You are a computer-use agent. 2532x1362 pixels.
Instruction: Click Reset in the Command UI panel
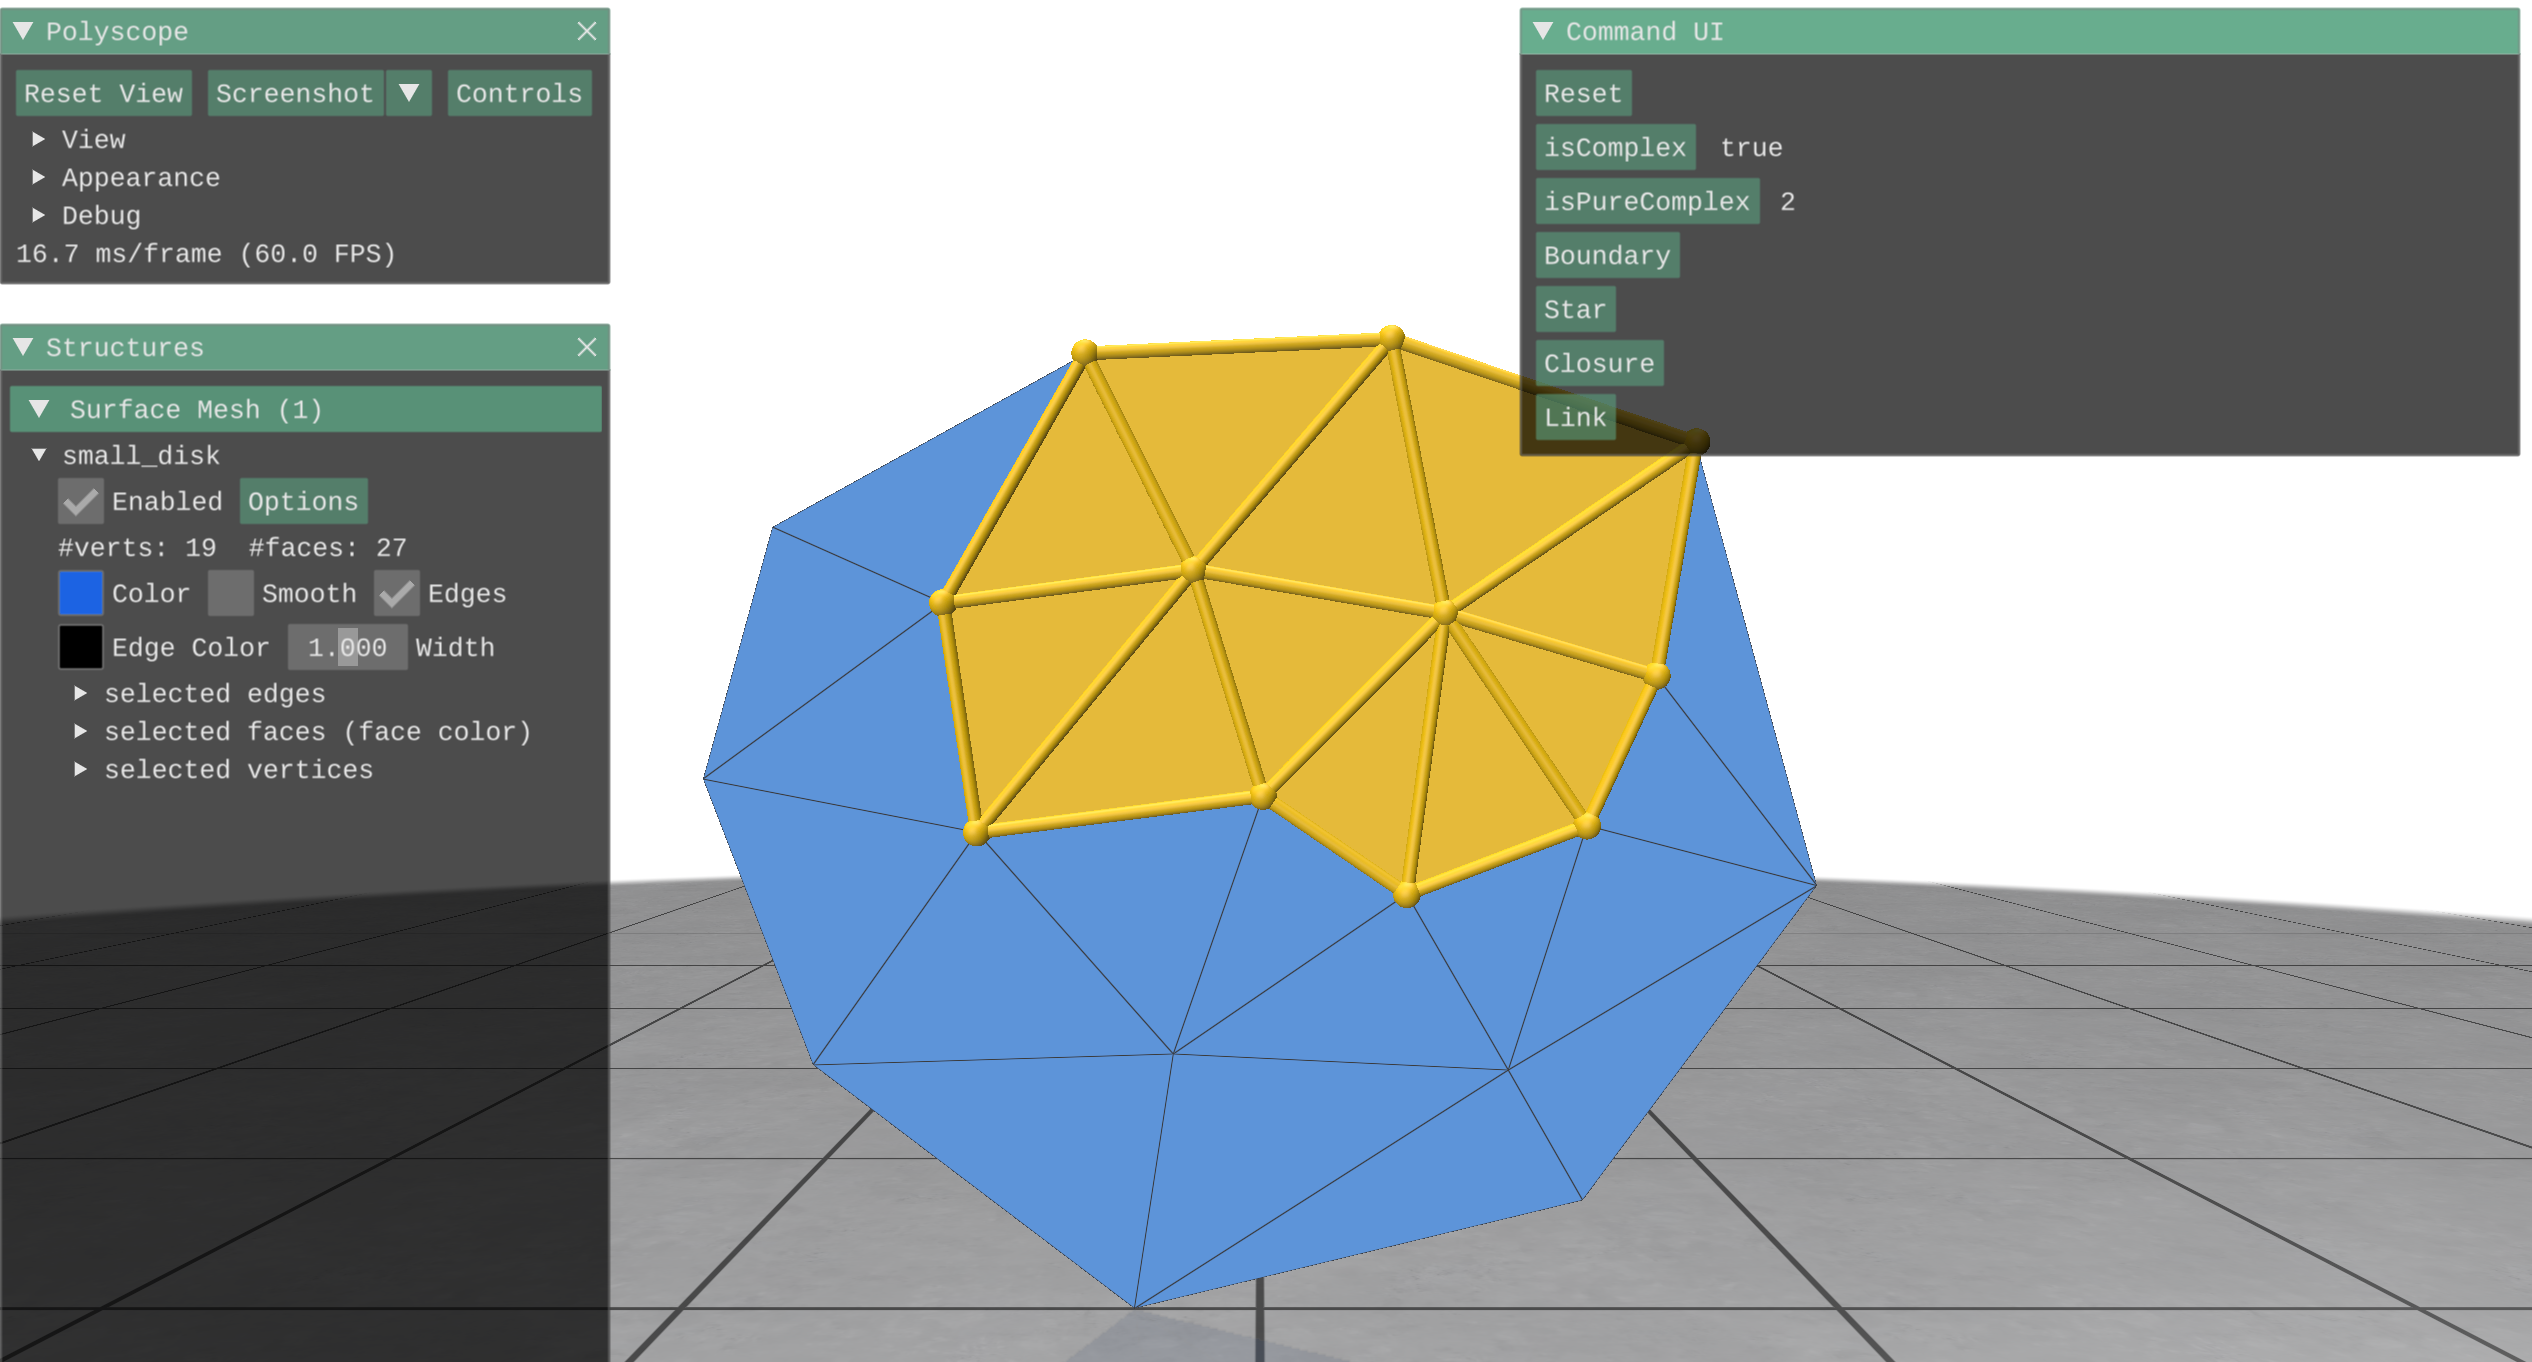coord(1581,93)
